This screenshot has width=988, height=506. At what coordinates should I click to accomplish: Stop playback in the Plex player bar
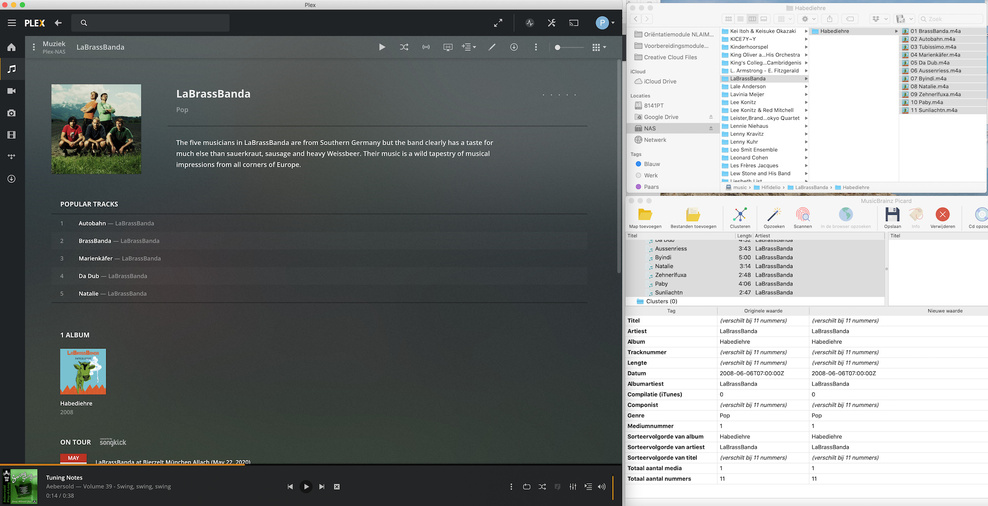(x=337, y=486)
